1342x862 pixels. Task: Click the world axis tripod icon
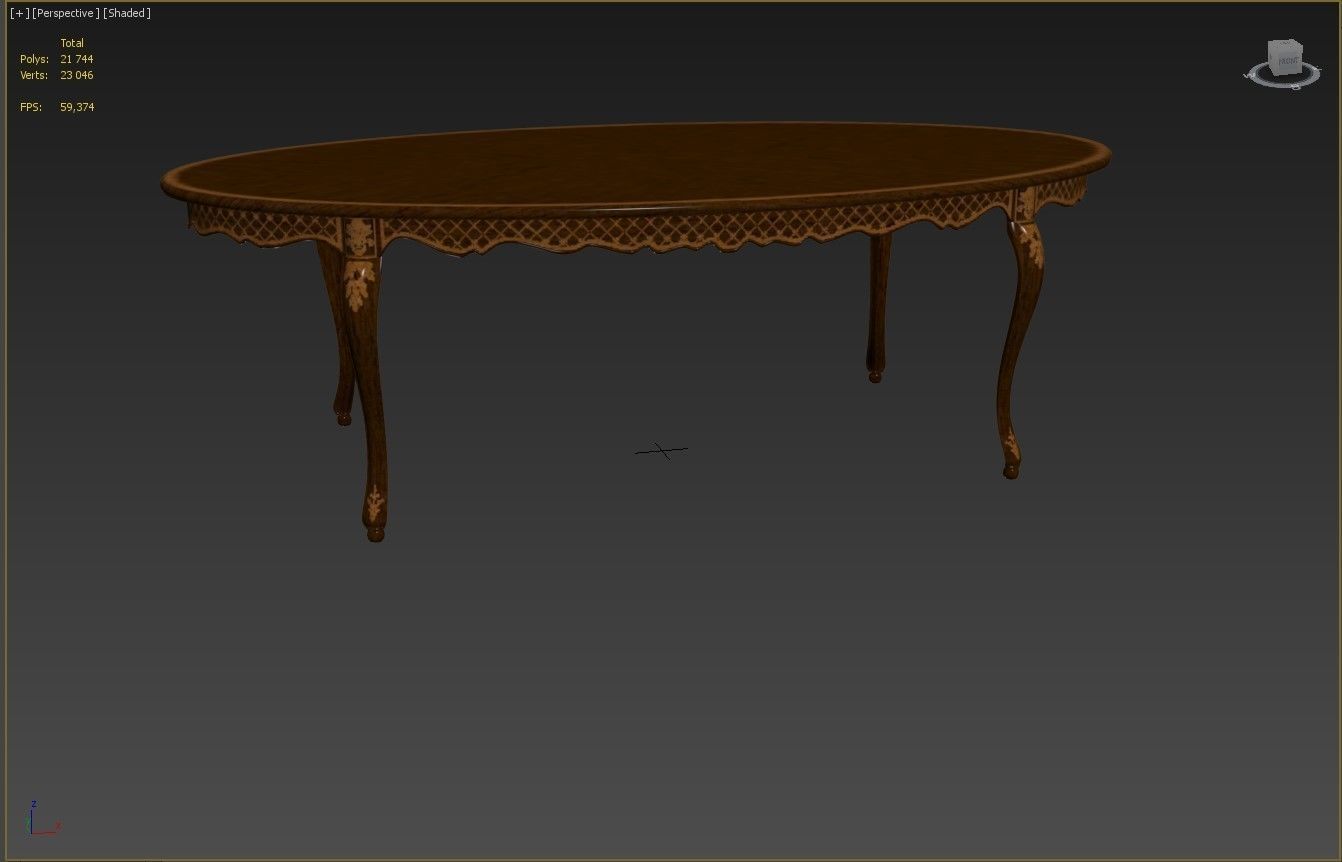click(43, 818)
